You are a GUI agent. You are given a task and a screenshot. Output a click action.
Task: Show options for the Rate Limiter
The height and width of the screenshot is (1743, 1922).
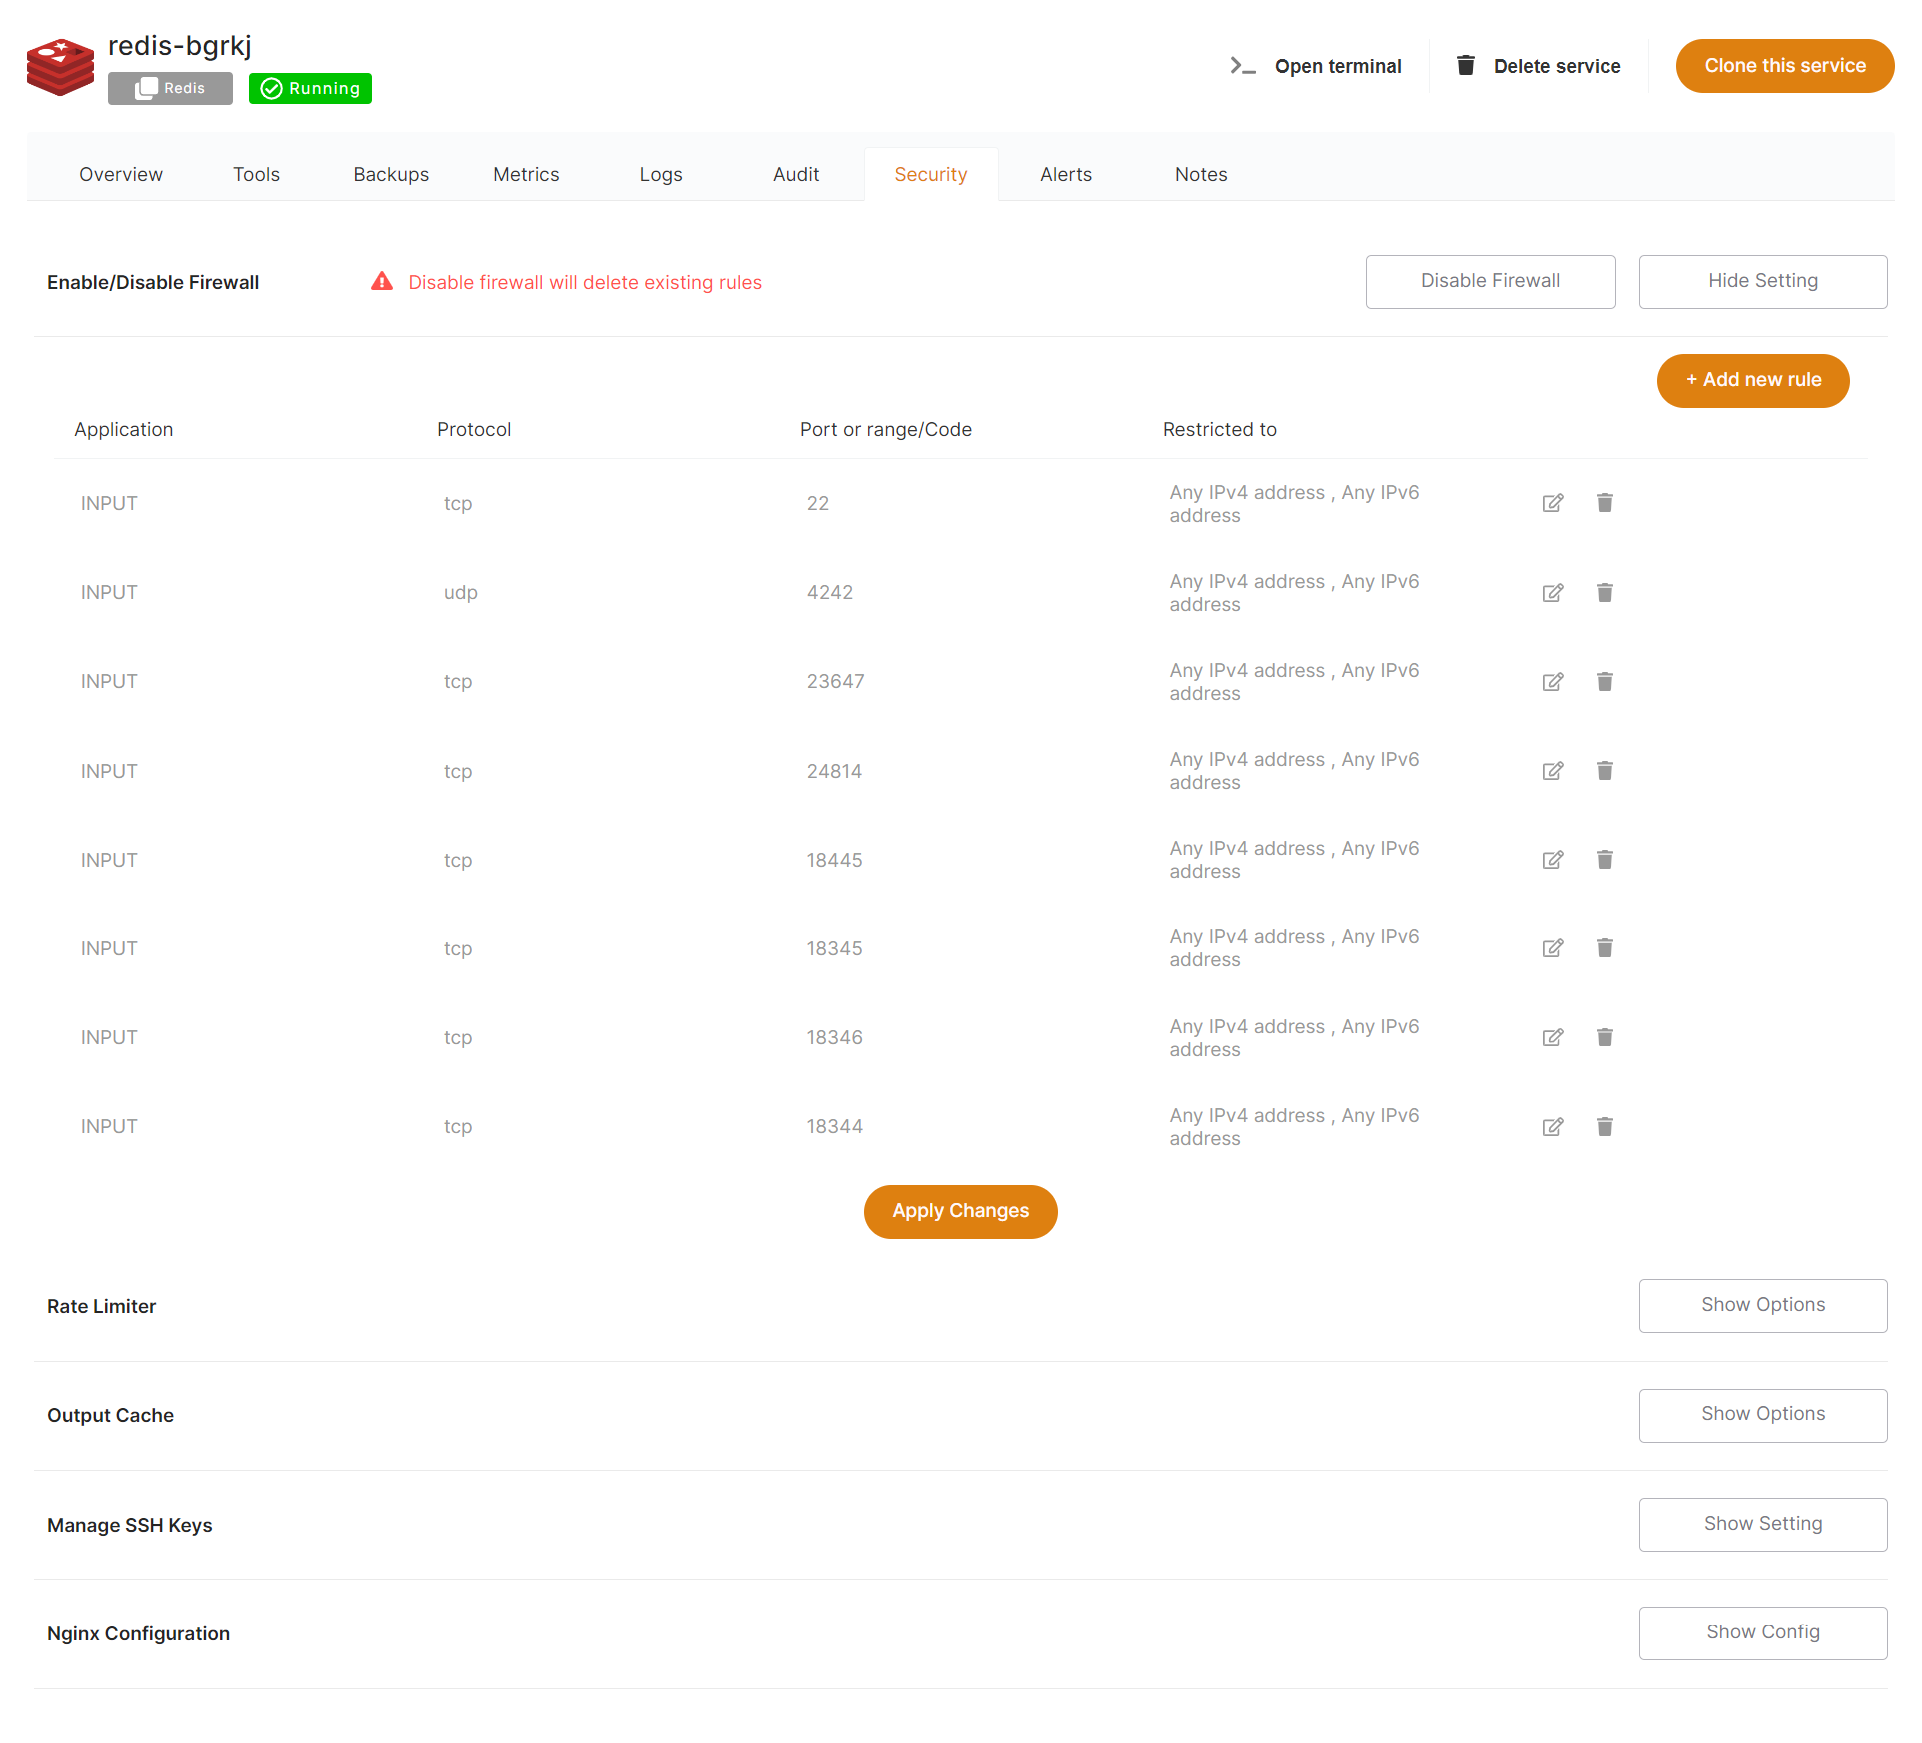tap(1762, 1305)
